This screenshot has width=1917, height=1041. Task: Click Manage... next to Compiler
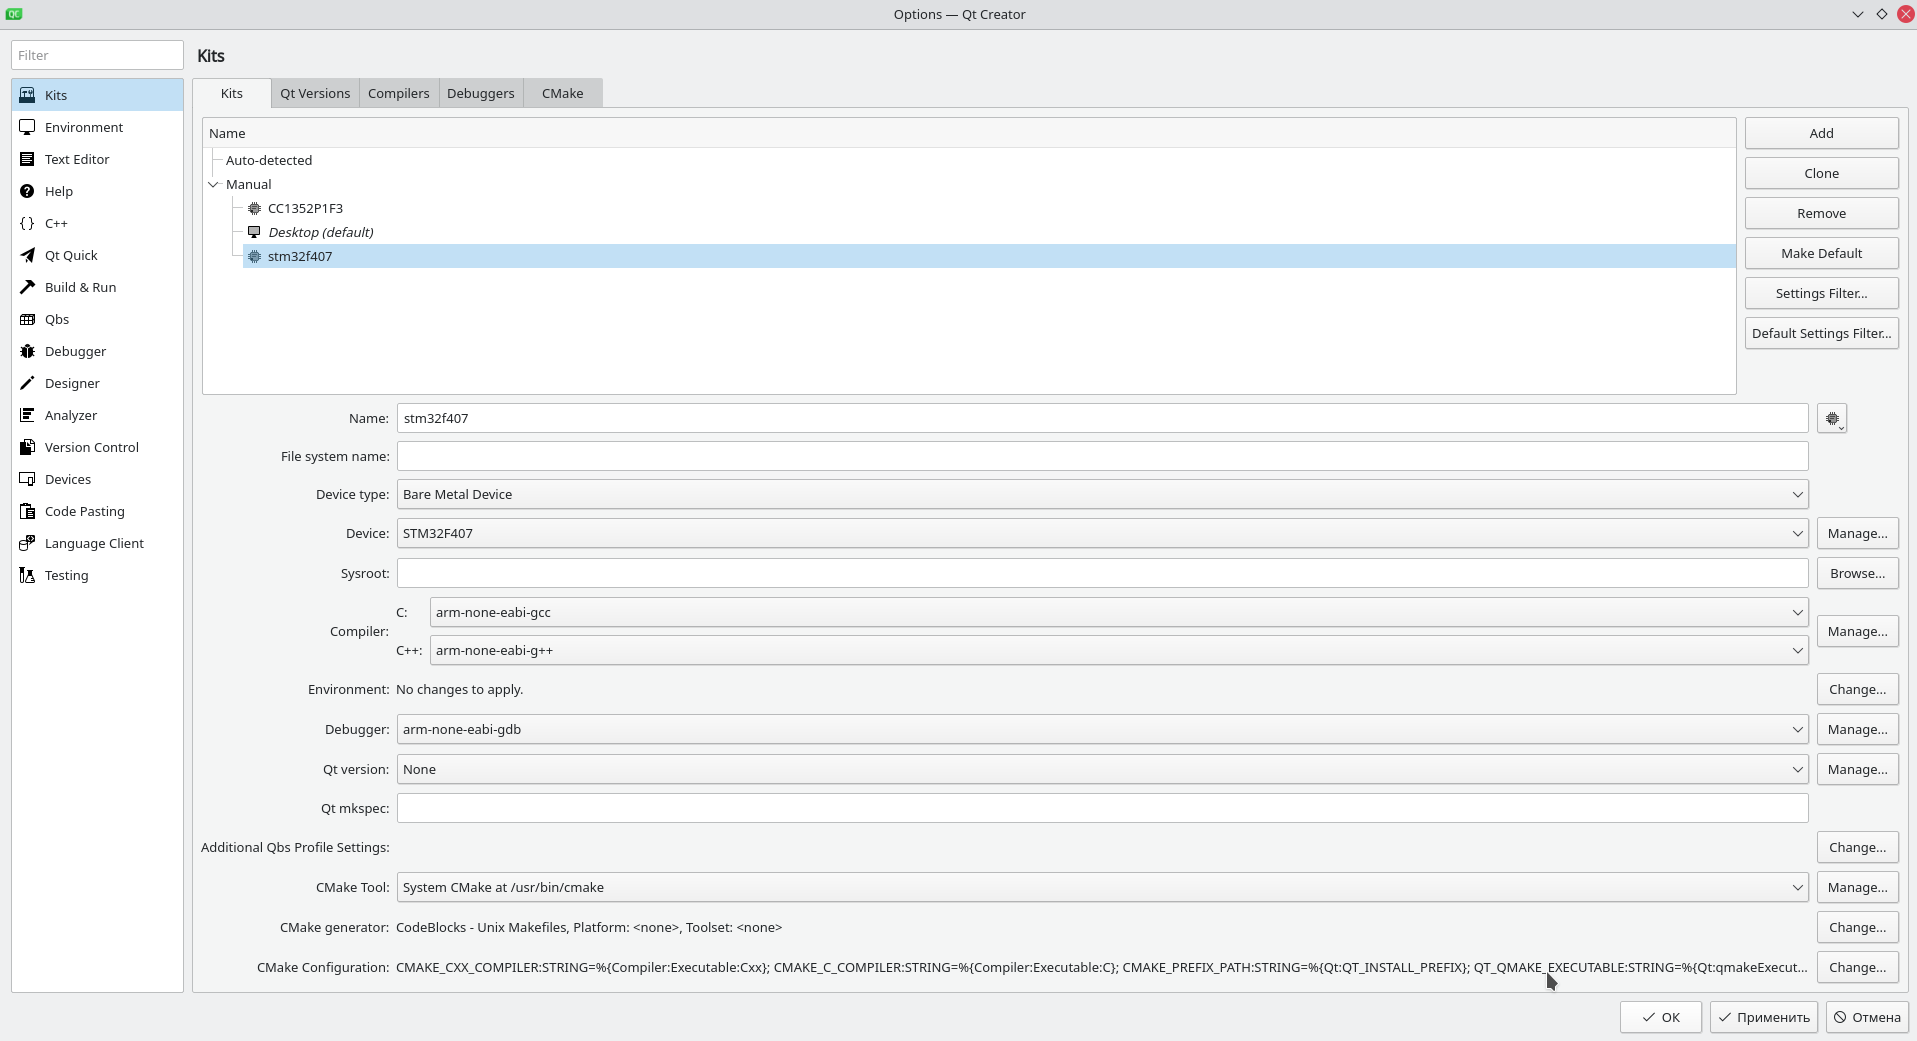[x=1857, y=631]
